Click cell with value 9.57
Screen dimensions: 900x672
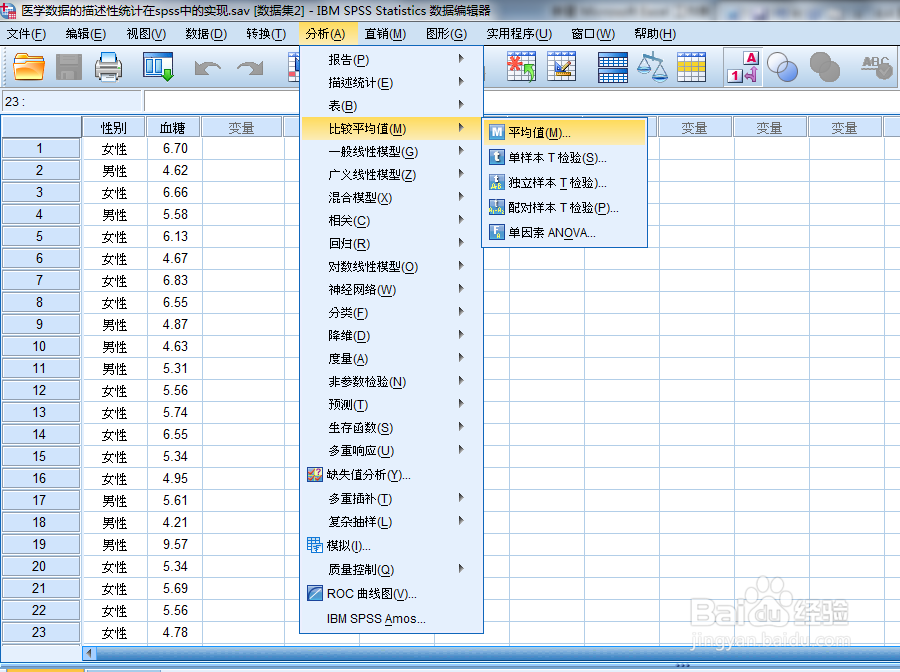[x=174, y=544]
